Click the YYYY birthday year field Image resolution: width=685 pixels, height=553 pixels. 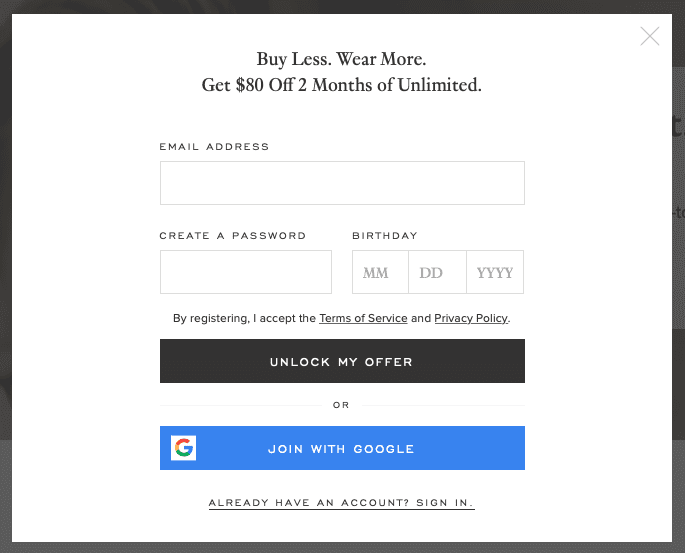[495, 272]
